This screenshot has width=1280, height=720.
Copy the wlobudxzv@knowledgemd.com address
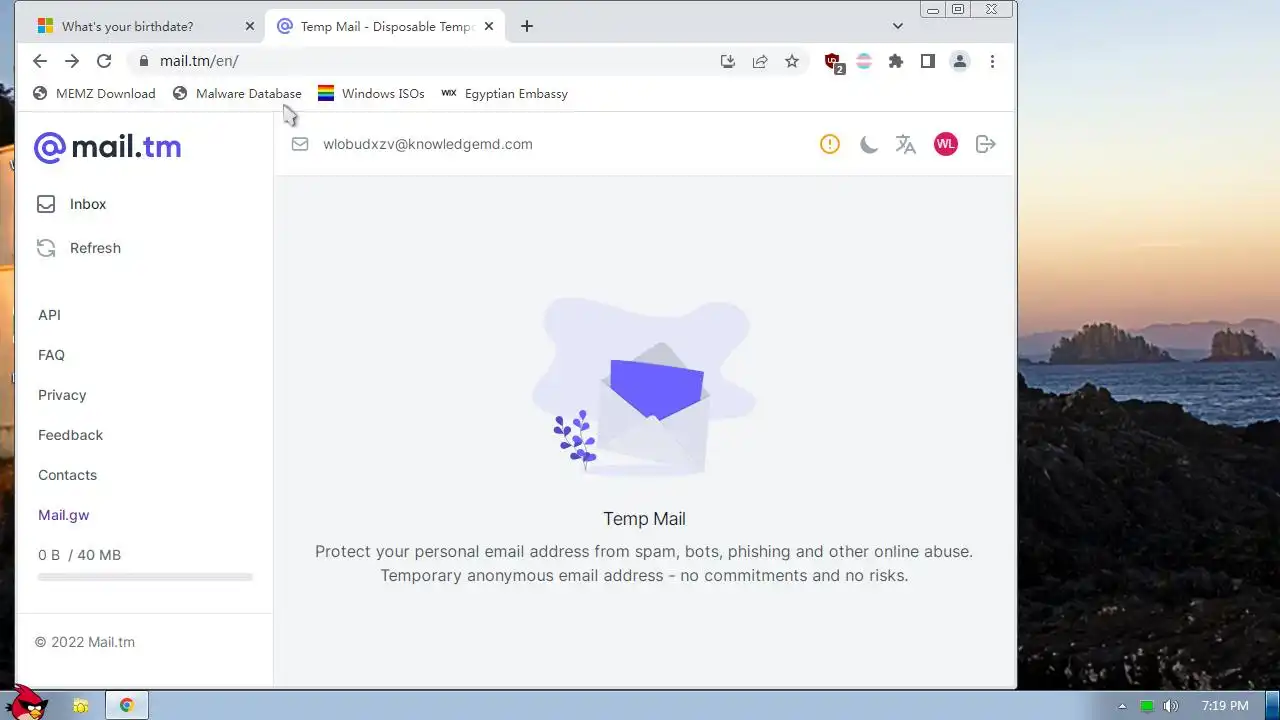pyautogui.click(x=427, y=144)
